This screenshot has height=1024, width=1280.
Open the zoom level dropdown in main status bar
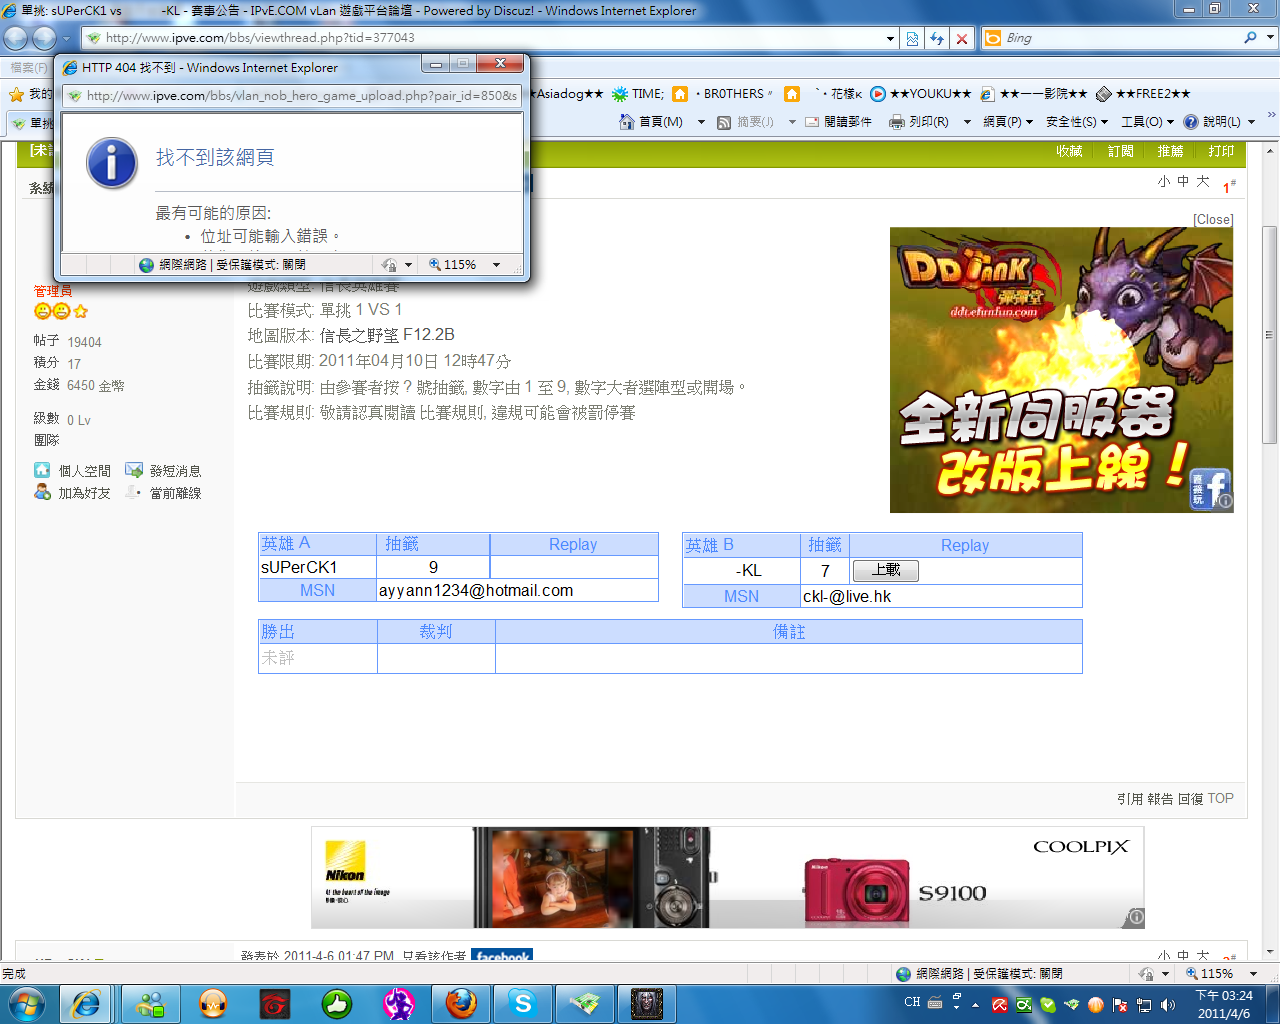point(1253,974)
